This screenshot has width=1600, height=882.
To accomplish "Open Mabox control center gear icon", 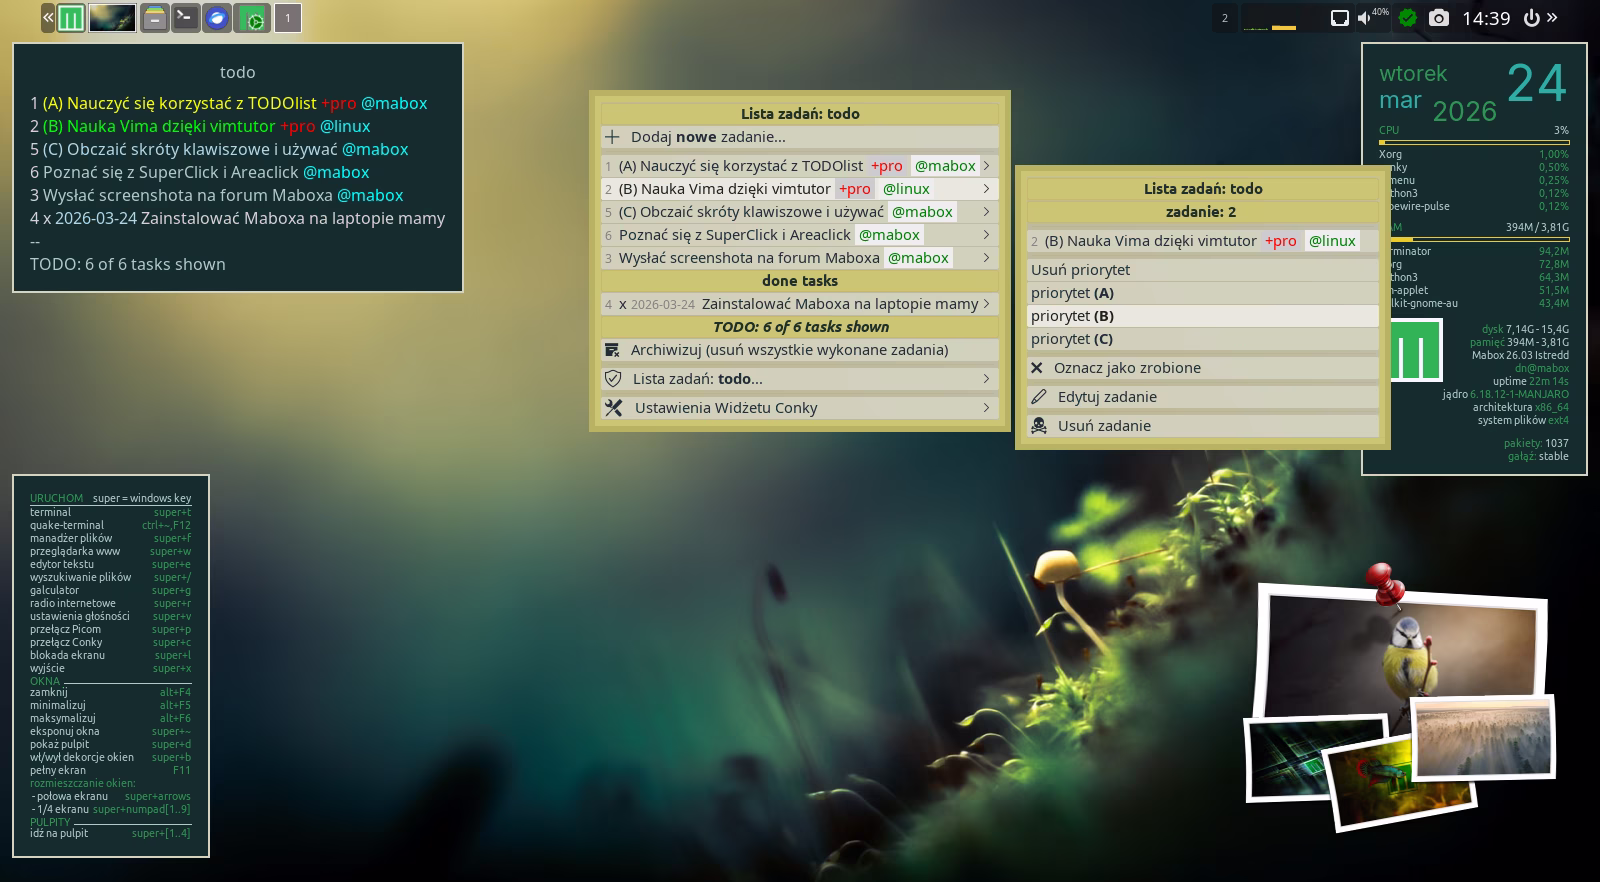I will click(255, 18).
